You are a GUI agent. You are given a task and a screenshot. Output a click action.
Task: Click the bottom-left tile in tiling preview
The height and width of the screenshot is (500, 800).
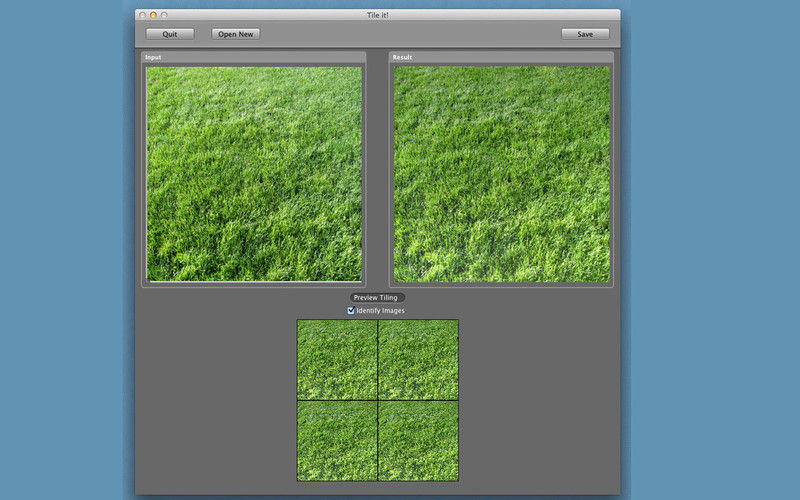(337, 441)
